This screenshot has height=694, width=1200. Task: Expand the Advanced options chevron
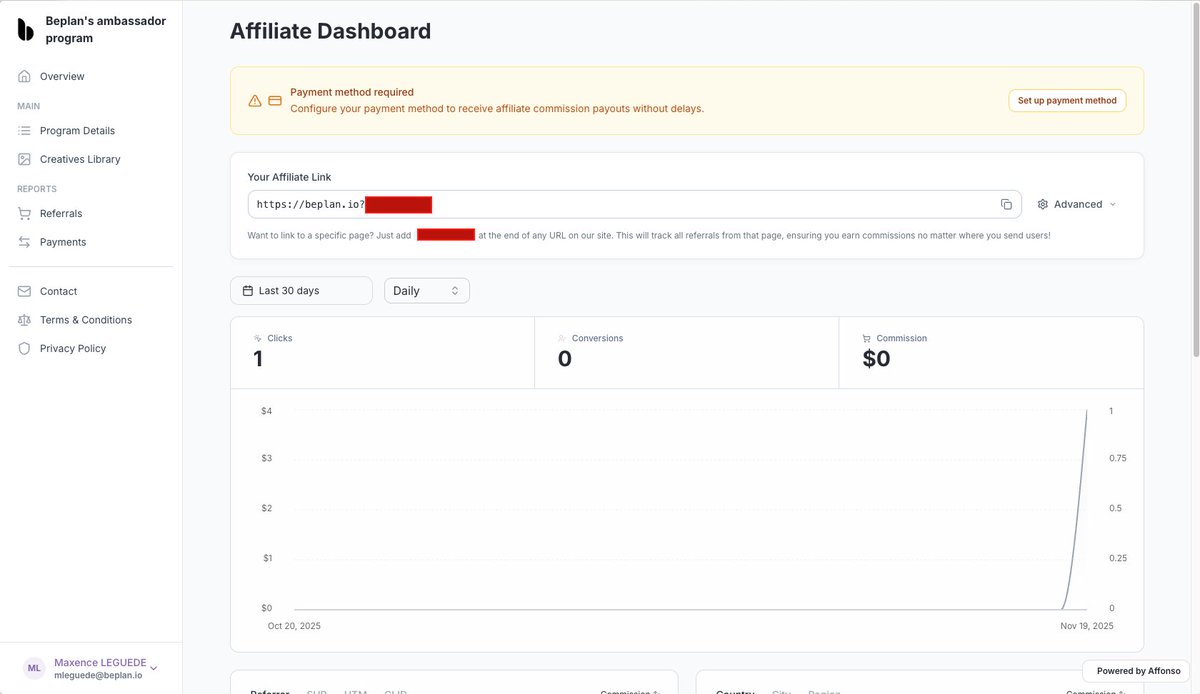(x=1113, y=203)
